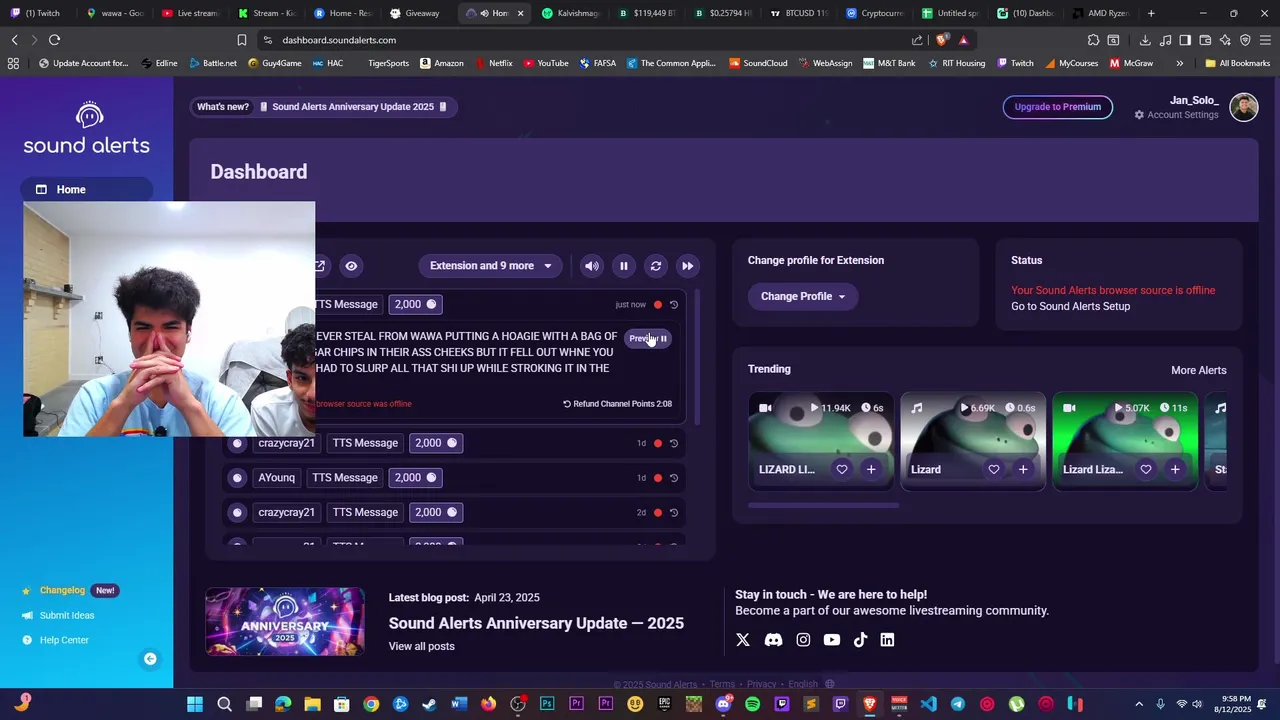Click Upgrade to Premium button
Viewport: 1280px width, 720px height.
[1057, 107]
